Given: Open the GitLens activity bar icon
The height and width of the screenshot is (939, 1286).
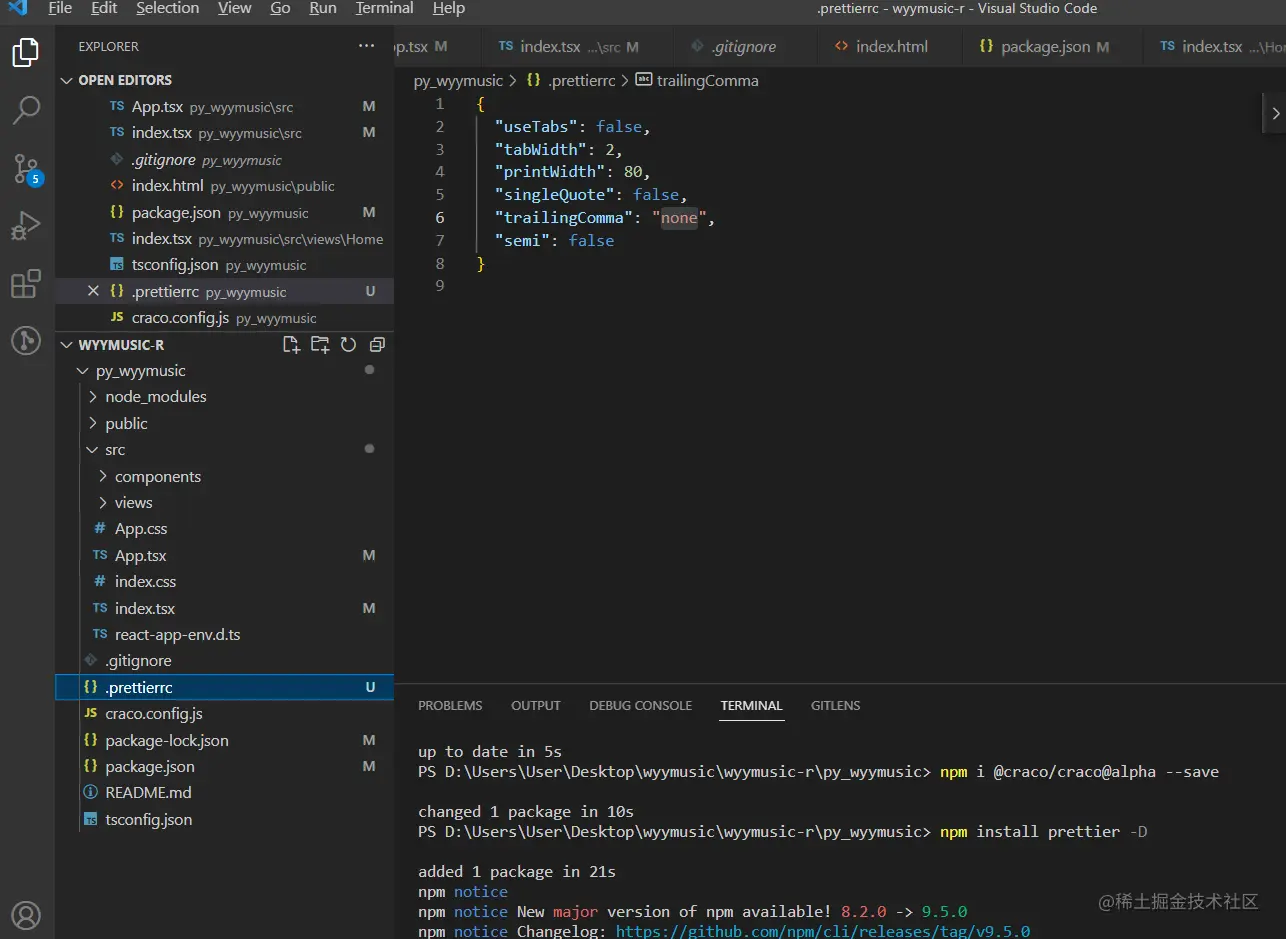Looking at the screenshot, I should tap(26, 341).
